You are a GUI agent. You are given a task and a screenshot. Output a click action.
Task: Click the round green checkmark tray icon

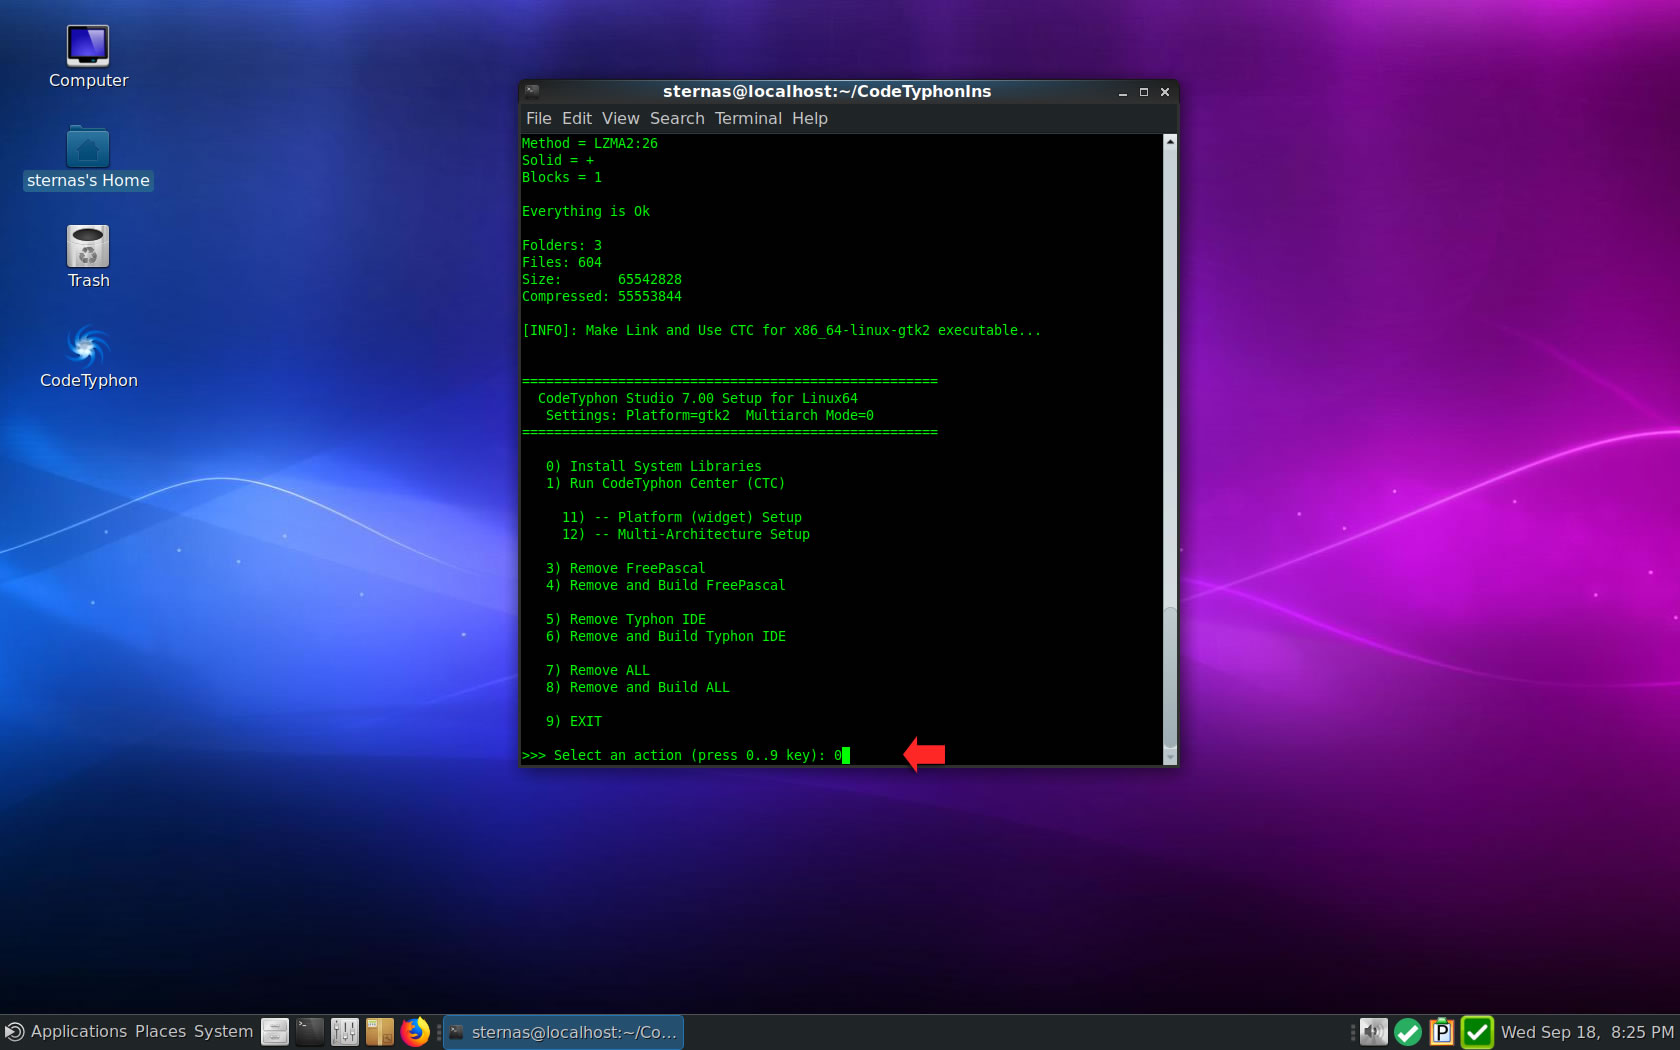tap(1408, 1031)
